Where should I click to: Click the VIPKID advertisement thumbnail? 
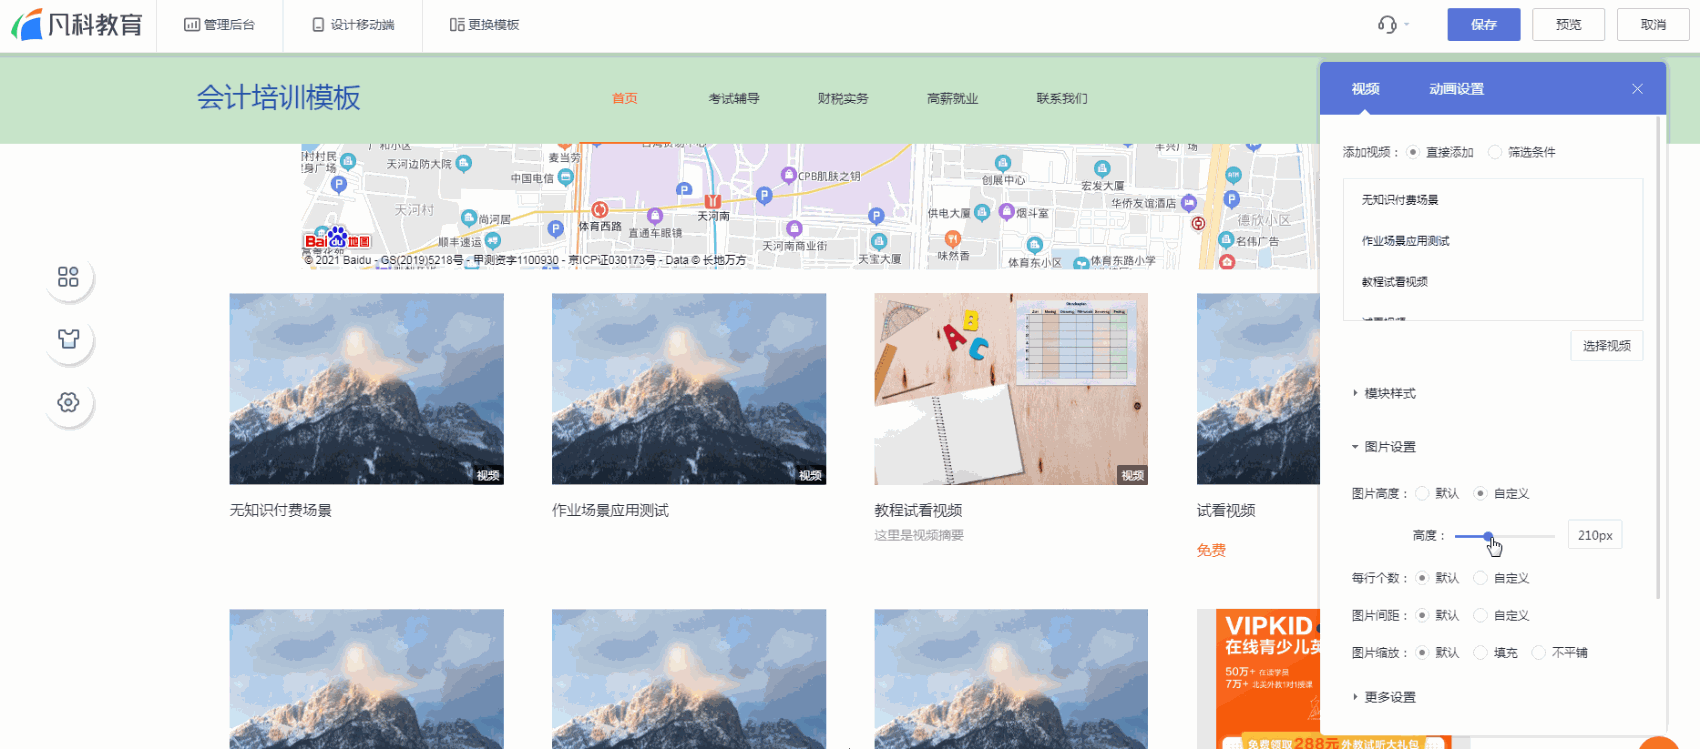(1258, 679)
